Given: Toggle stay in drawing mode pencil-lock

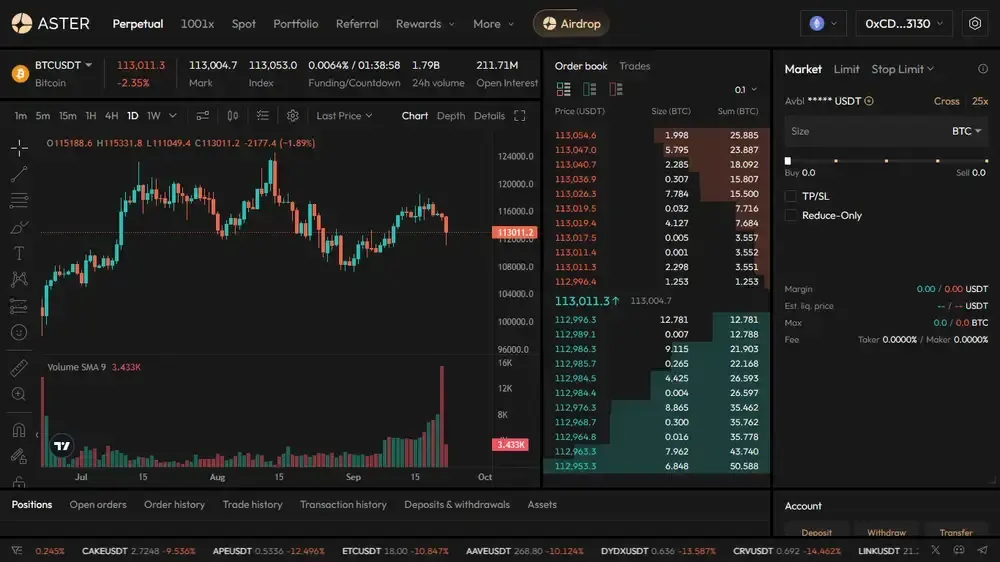Looking at the screenshot, I should 19,456.
